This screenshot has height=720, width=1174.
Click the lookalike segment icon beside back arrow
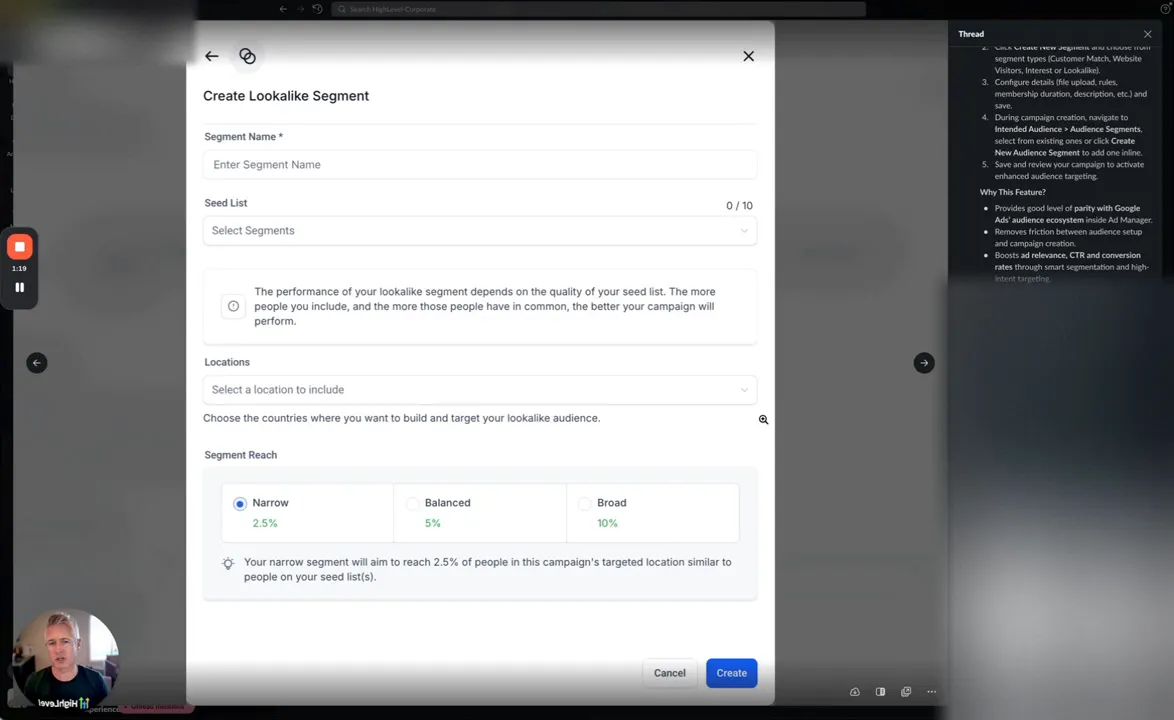pyautogui.click(x=247, y=56)
